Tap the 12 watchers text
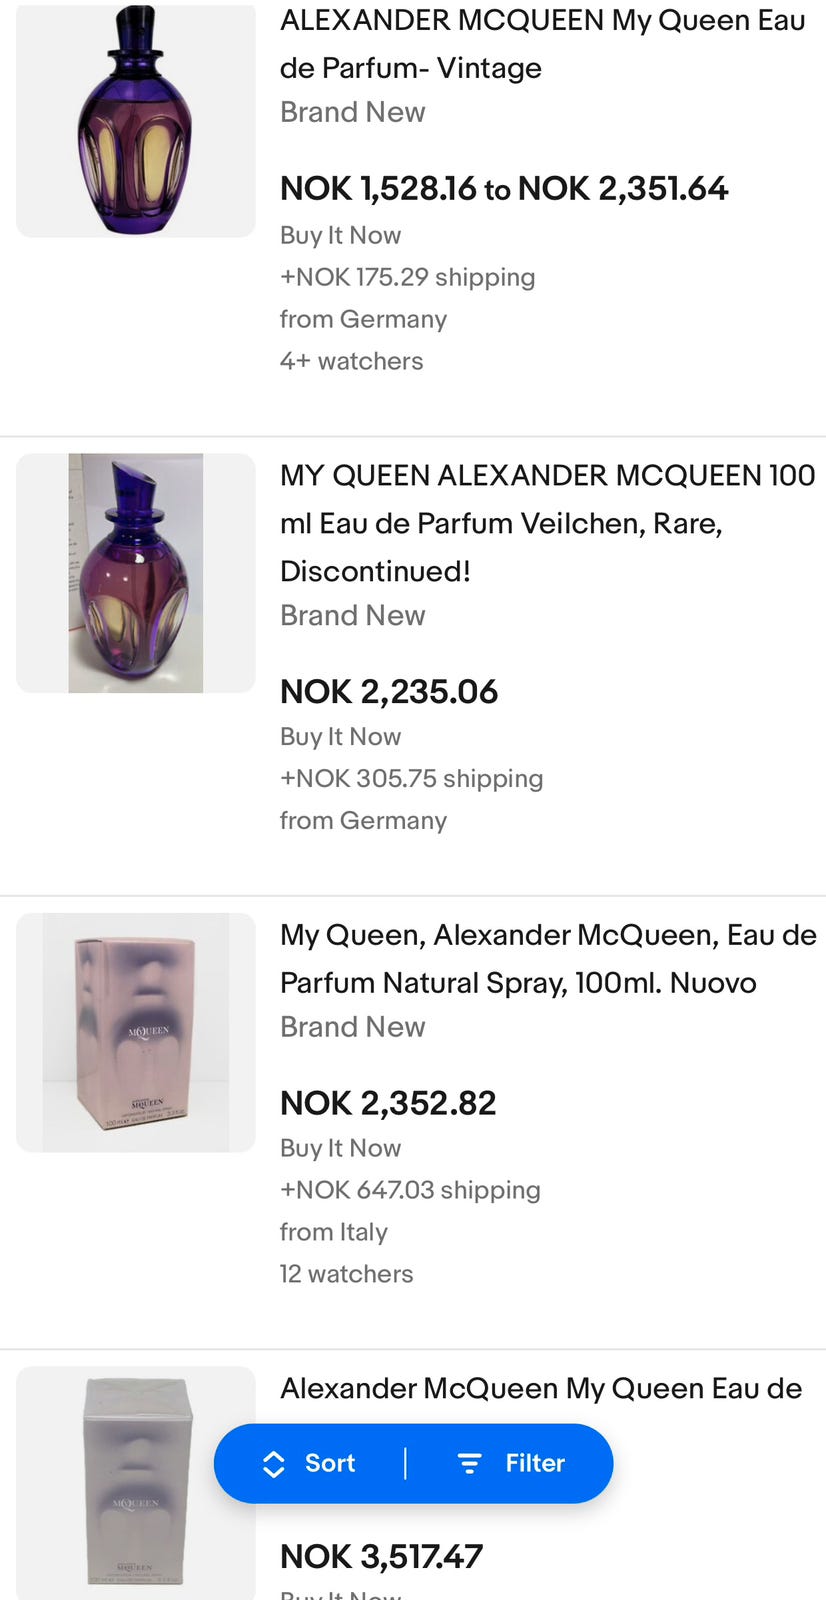826x1600 pixels. (346, 1274)
